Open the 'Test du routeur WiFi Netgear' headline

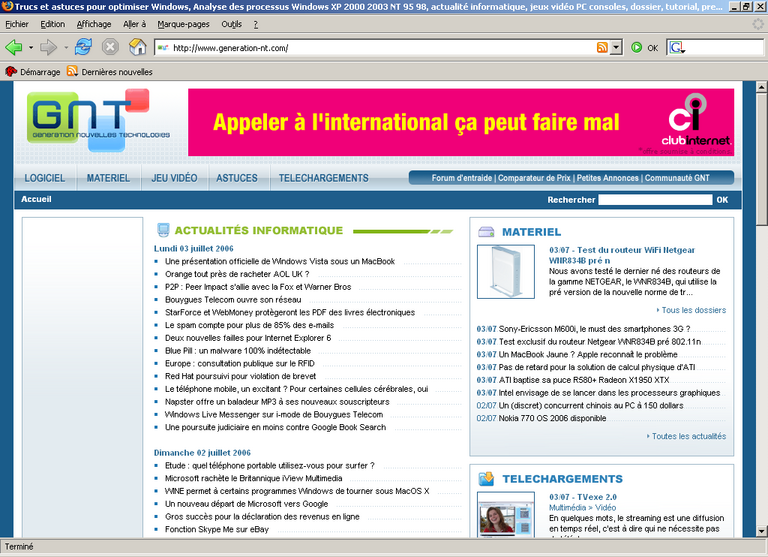(622, 255)
